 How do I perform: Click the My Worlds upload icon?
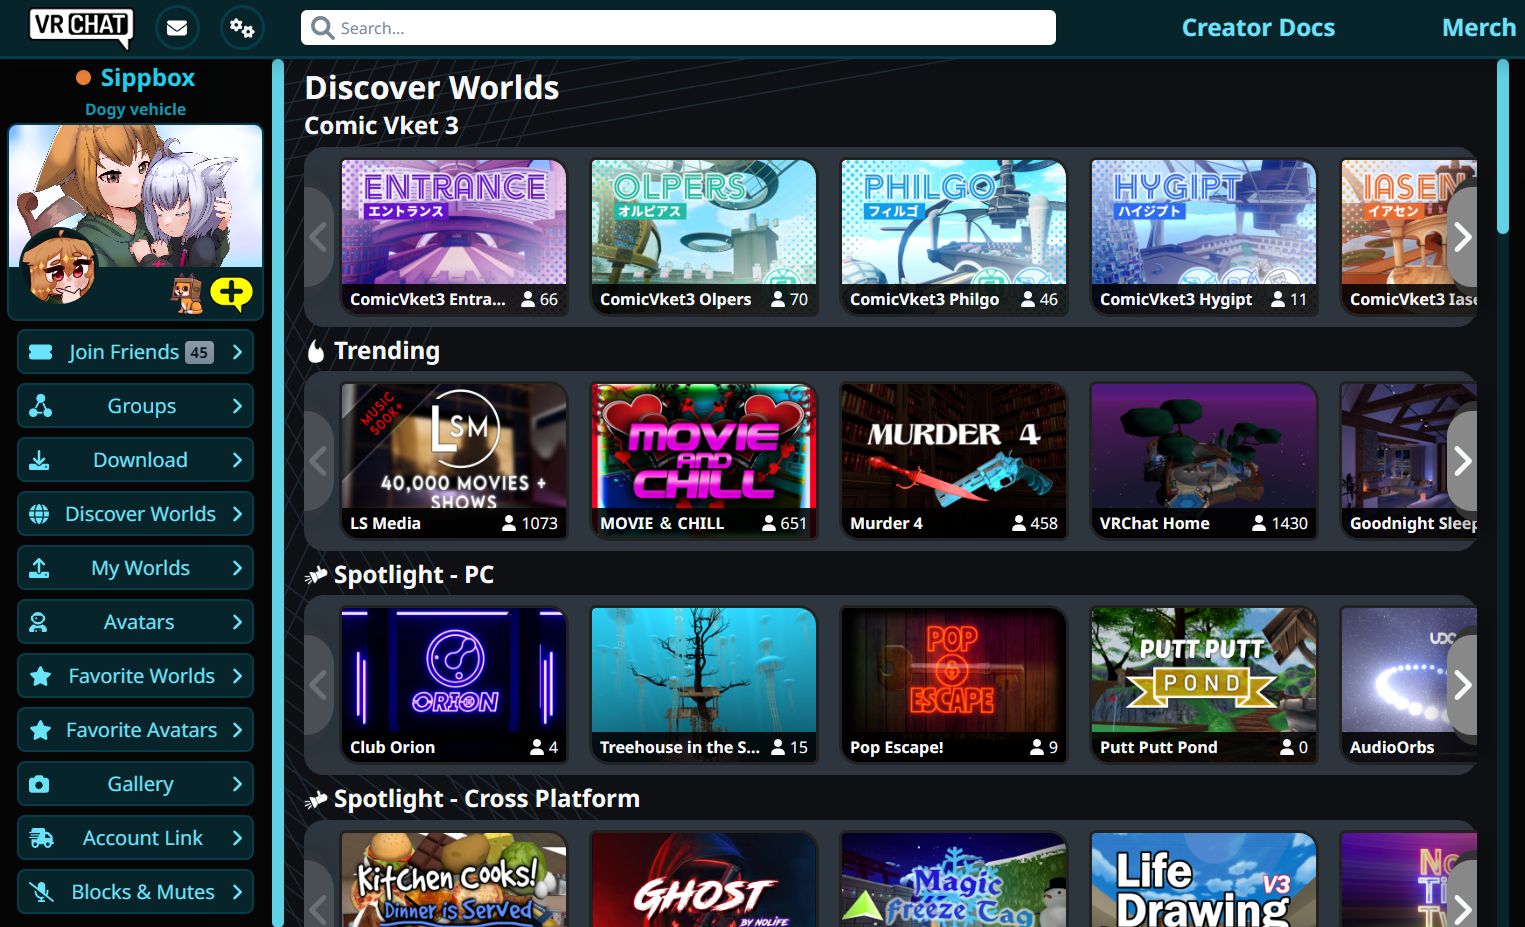[39, 568]
